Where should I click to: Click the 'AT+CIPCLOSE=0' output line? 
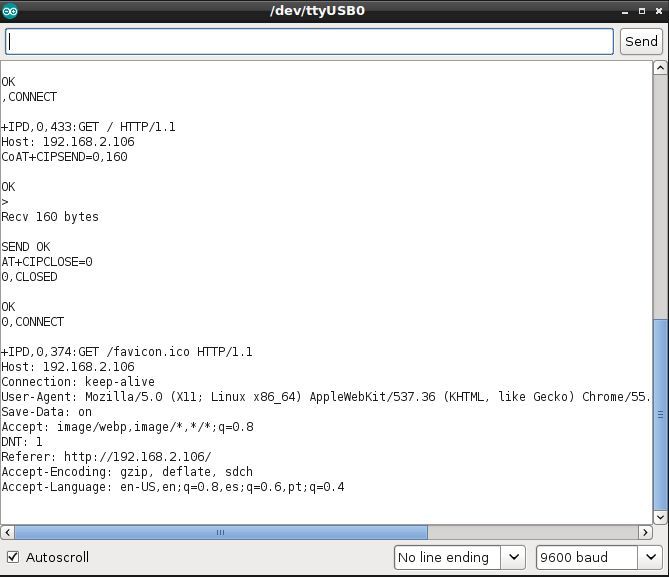point(47,262)
